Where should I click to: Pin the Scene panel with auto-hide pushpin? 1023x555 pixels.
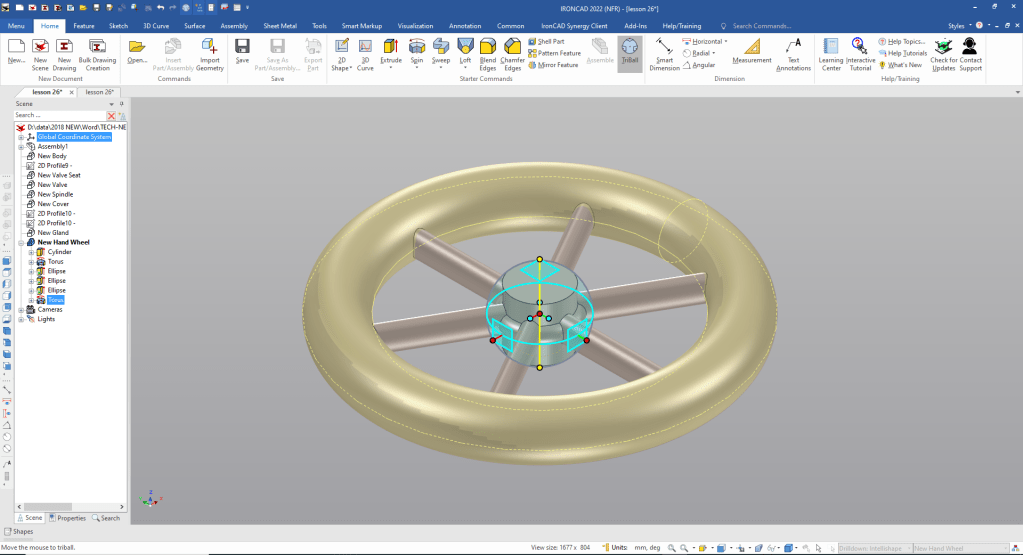click(x=121, y=103)
